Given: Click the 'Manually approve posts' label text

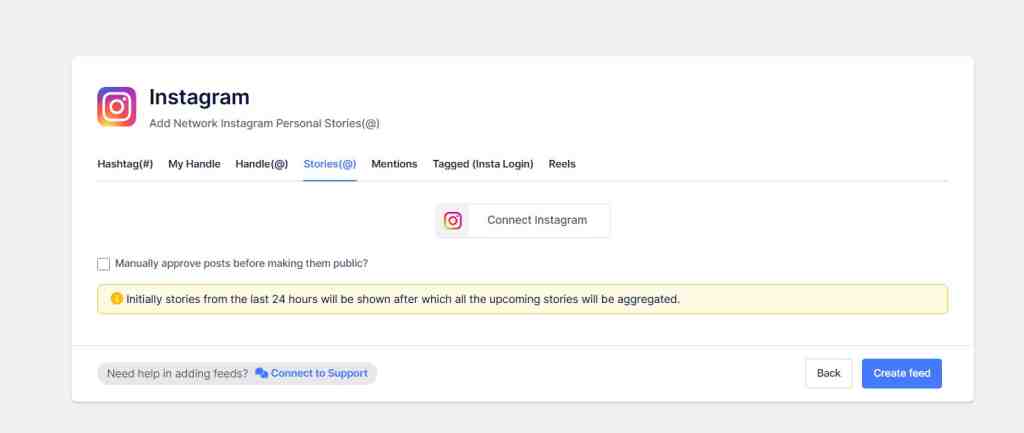Looking at the screenshot, I should [x=241, y=264].
